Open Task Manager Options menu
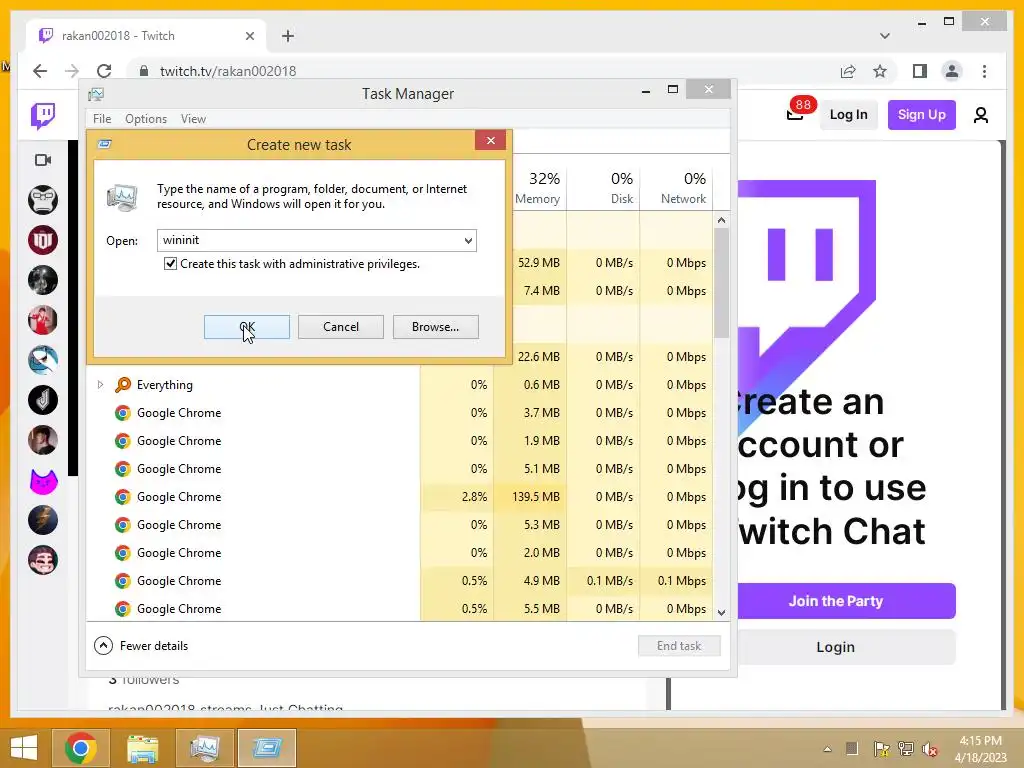The image size is (1024, 768). [146, 119]
